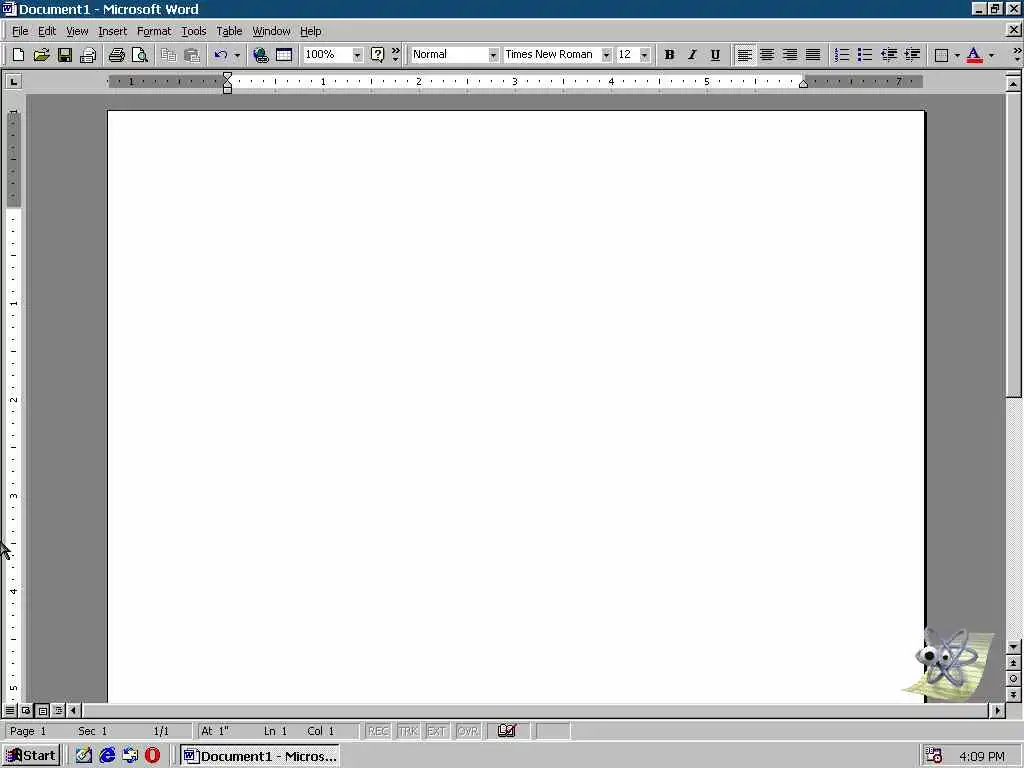Launch Opera browser from quick launch
Screen dimensions: 1024x768
coord(152,756)
